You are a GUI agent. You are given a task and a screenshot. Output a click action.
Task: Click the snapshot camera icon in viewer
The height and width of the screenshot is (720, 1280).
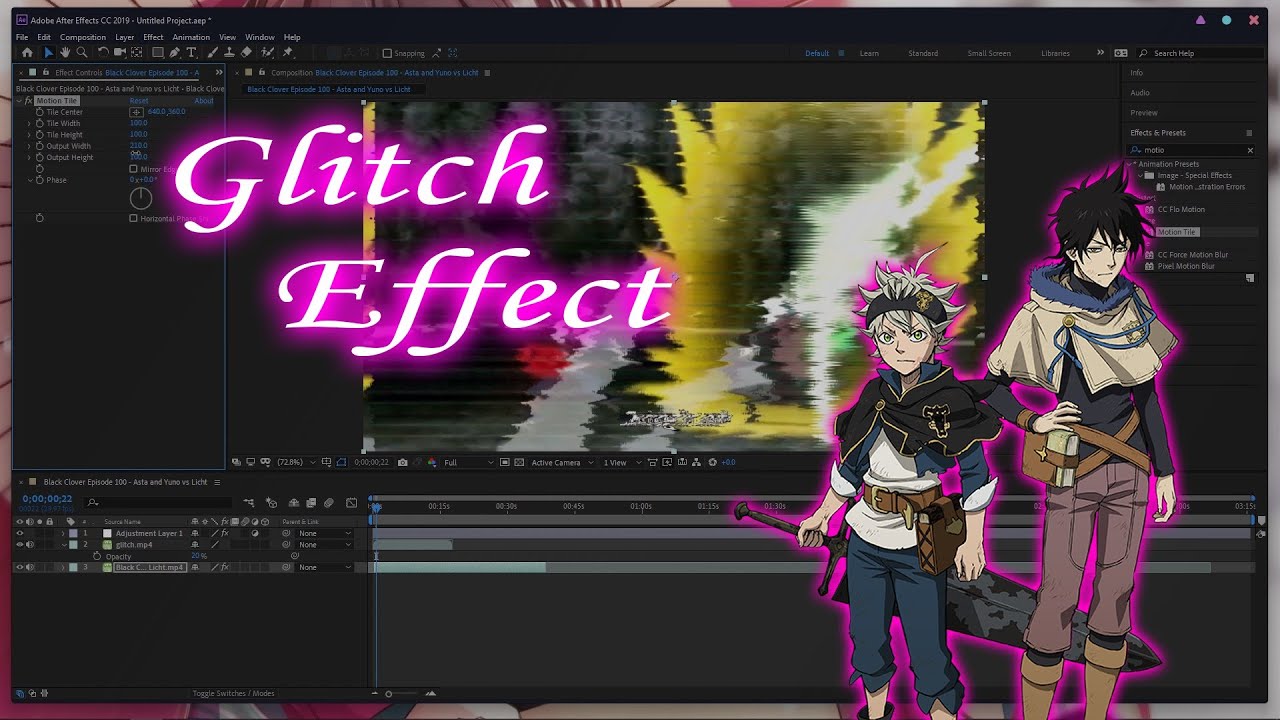pos(402,462)
